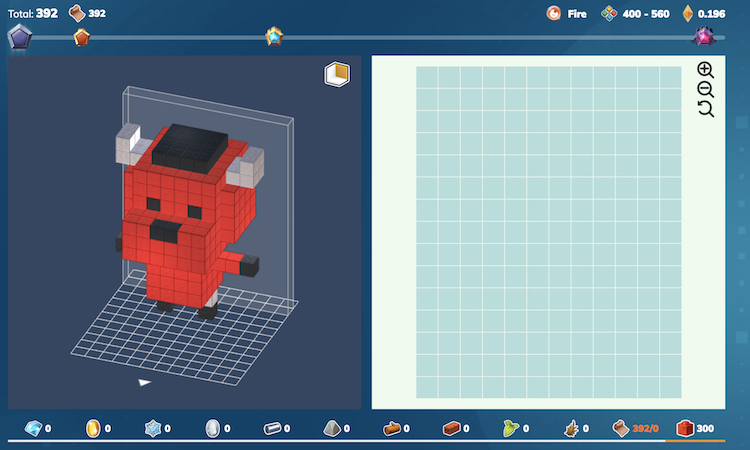Viewport: 750px width, 450px height.
Task: Select the red cube resource 300
Action: pyautogui.click(x=685, y=428)
